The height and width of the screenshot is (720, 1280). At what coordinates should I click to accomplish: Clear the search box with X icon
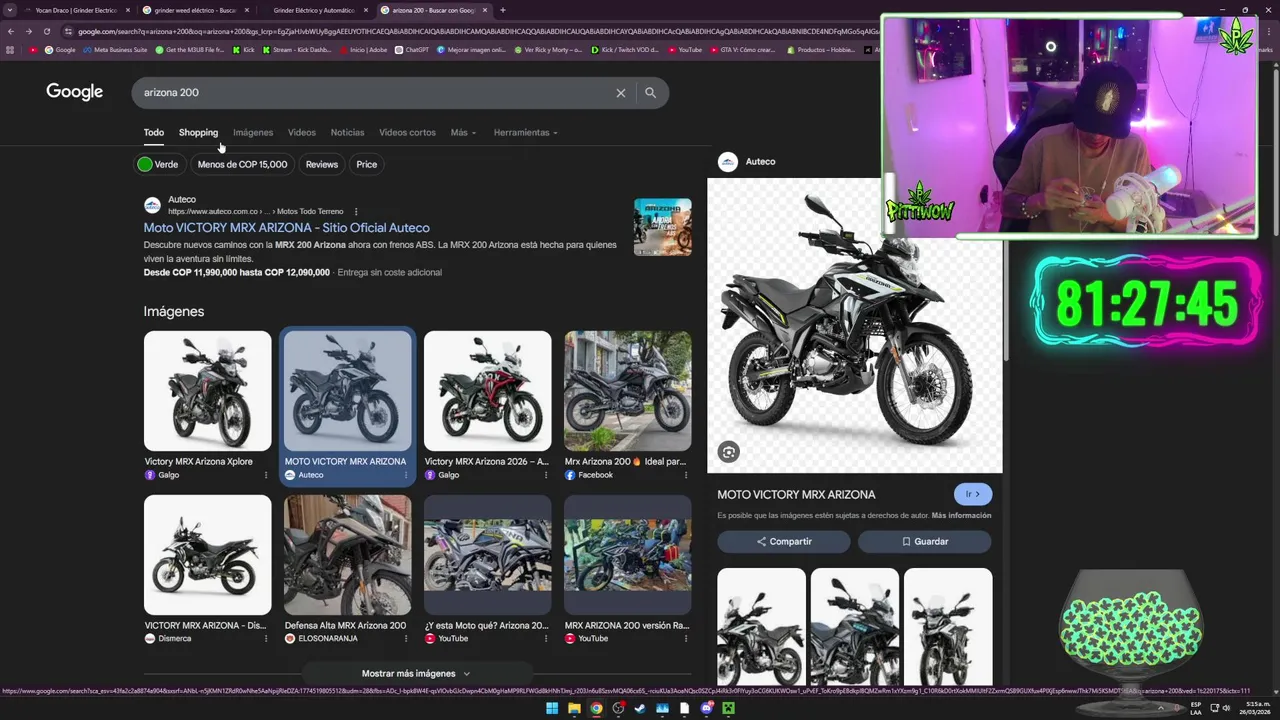[x=621, y=93]
